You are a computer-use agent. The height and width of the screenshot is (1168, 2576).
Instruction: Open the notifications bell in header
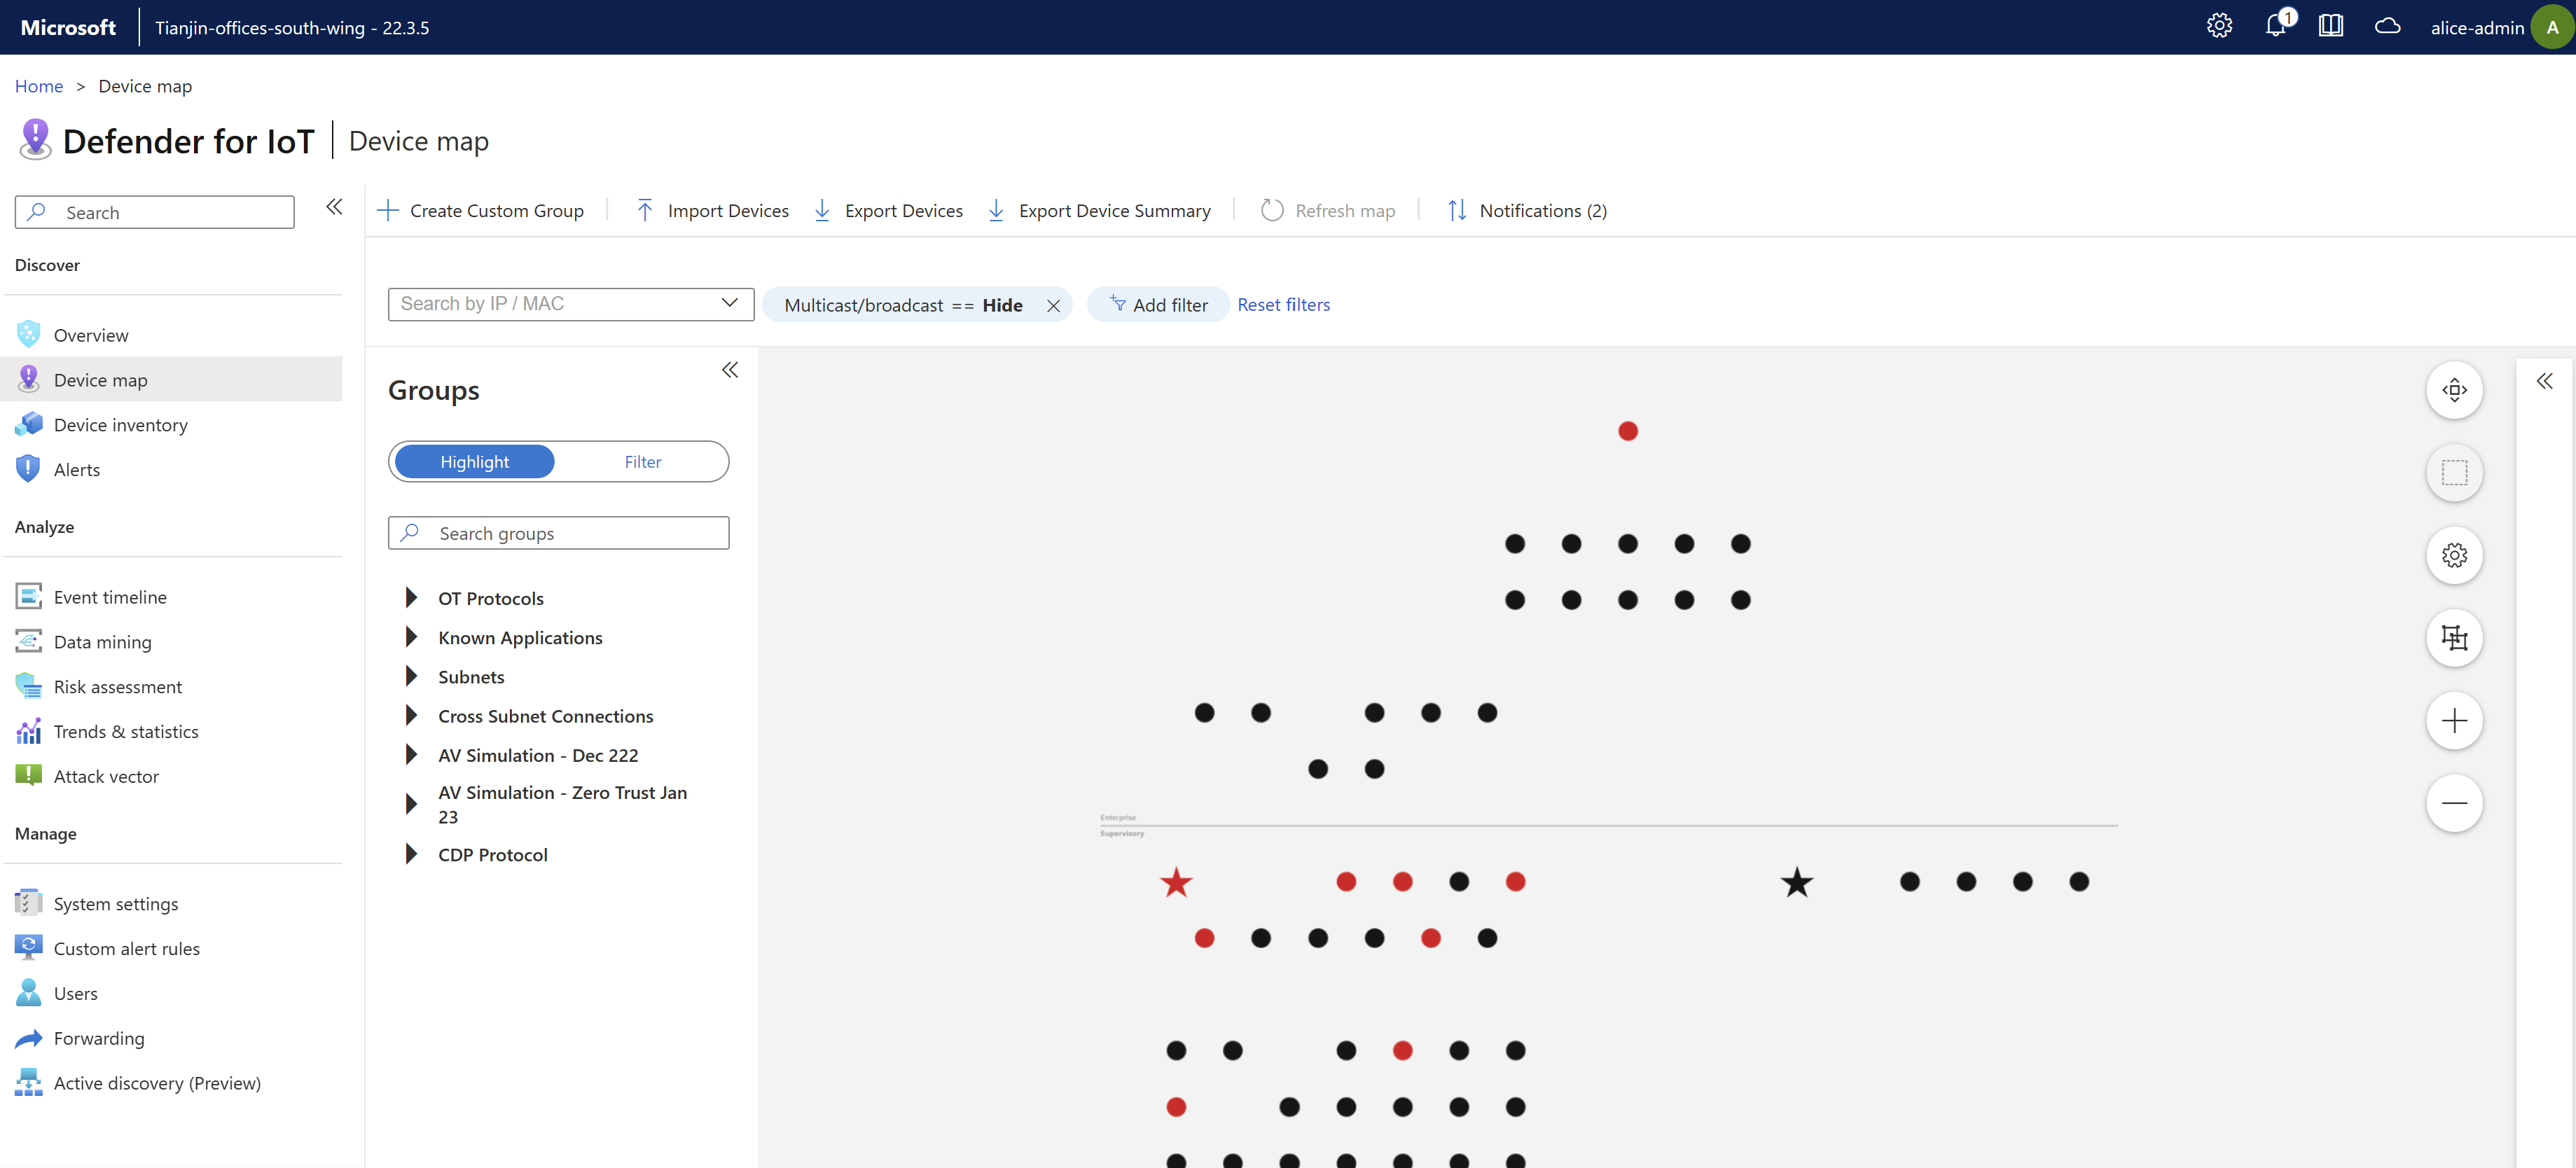click(2275, 27)
